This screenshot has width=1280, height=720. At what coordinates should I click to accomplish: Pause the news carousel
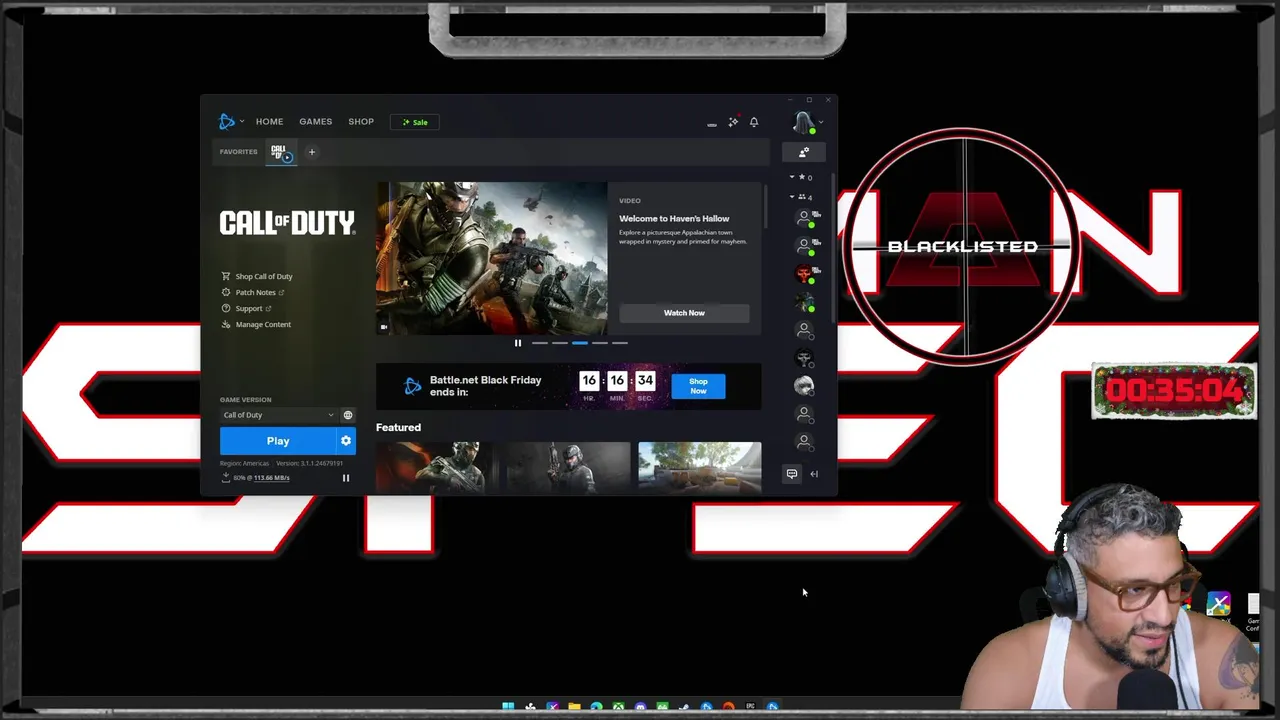pos(518,343)
